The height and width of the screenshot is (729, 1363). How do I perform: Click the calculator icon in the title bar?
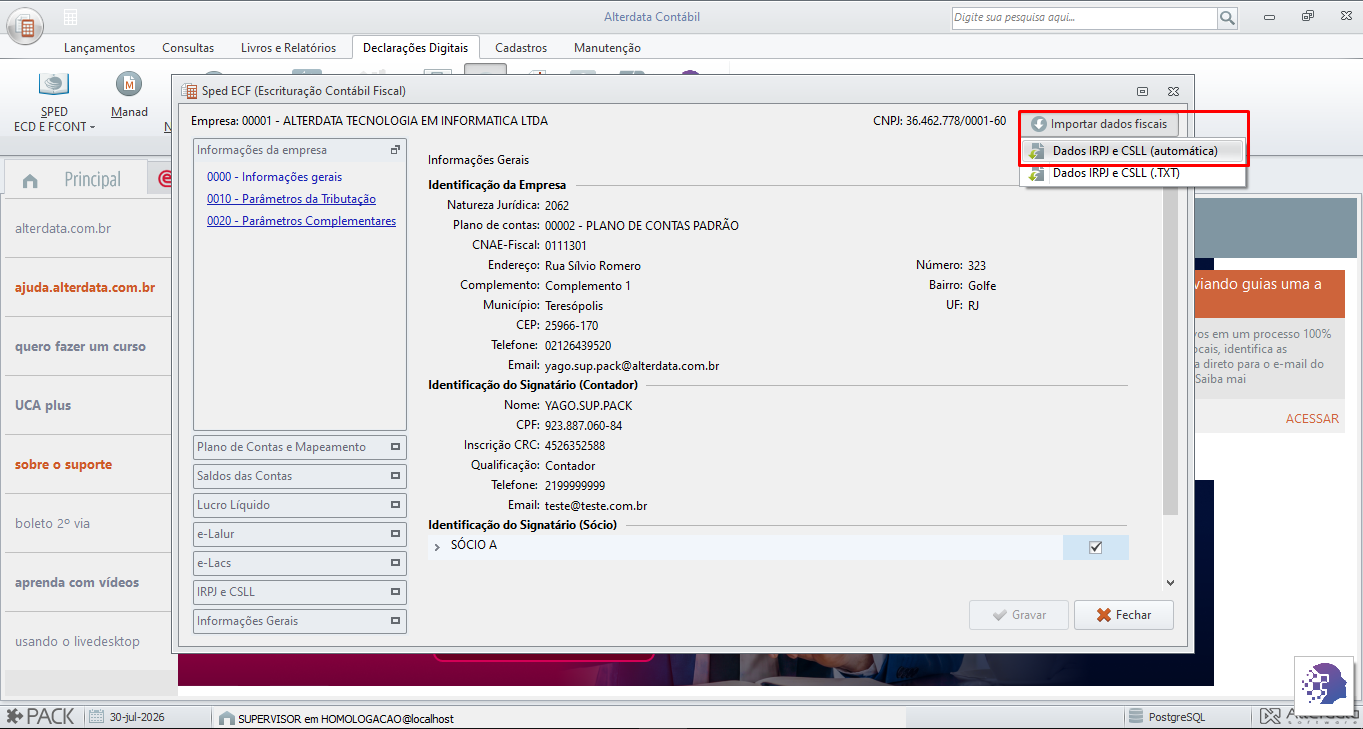pyautogui.click(x=70, y=18)
